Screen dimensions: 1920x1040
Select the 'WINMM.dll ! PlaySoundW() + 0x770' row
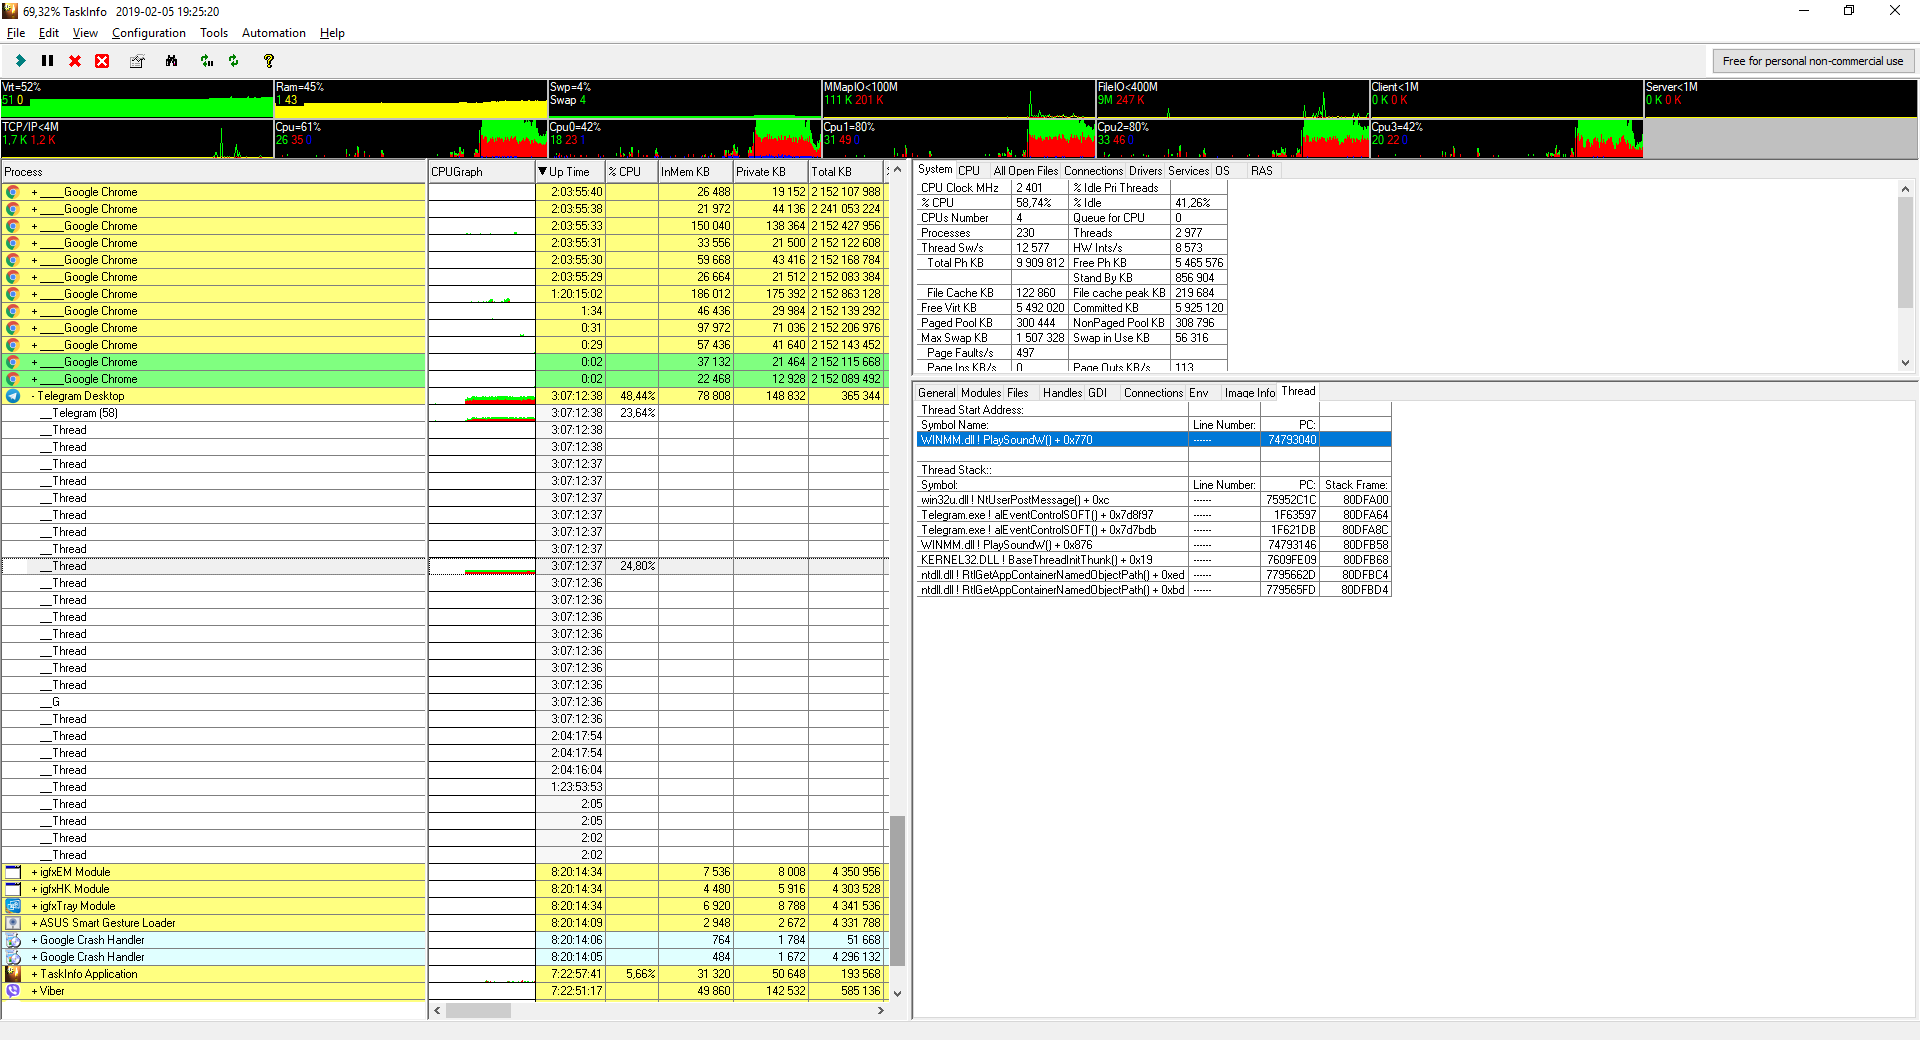[1153, 440]
